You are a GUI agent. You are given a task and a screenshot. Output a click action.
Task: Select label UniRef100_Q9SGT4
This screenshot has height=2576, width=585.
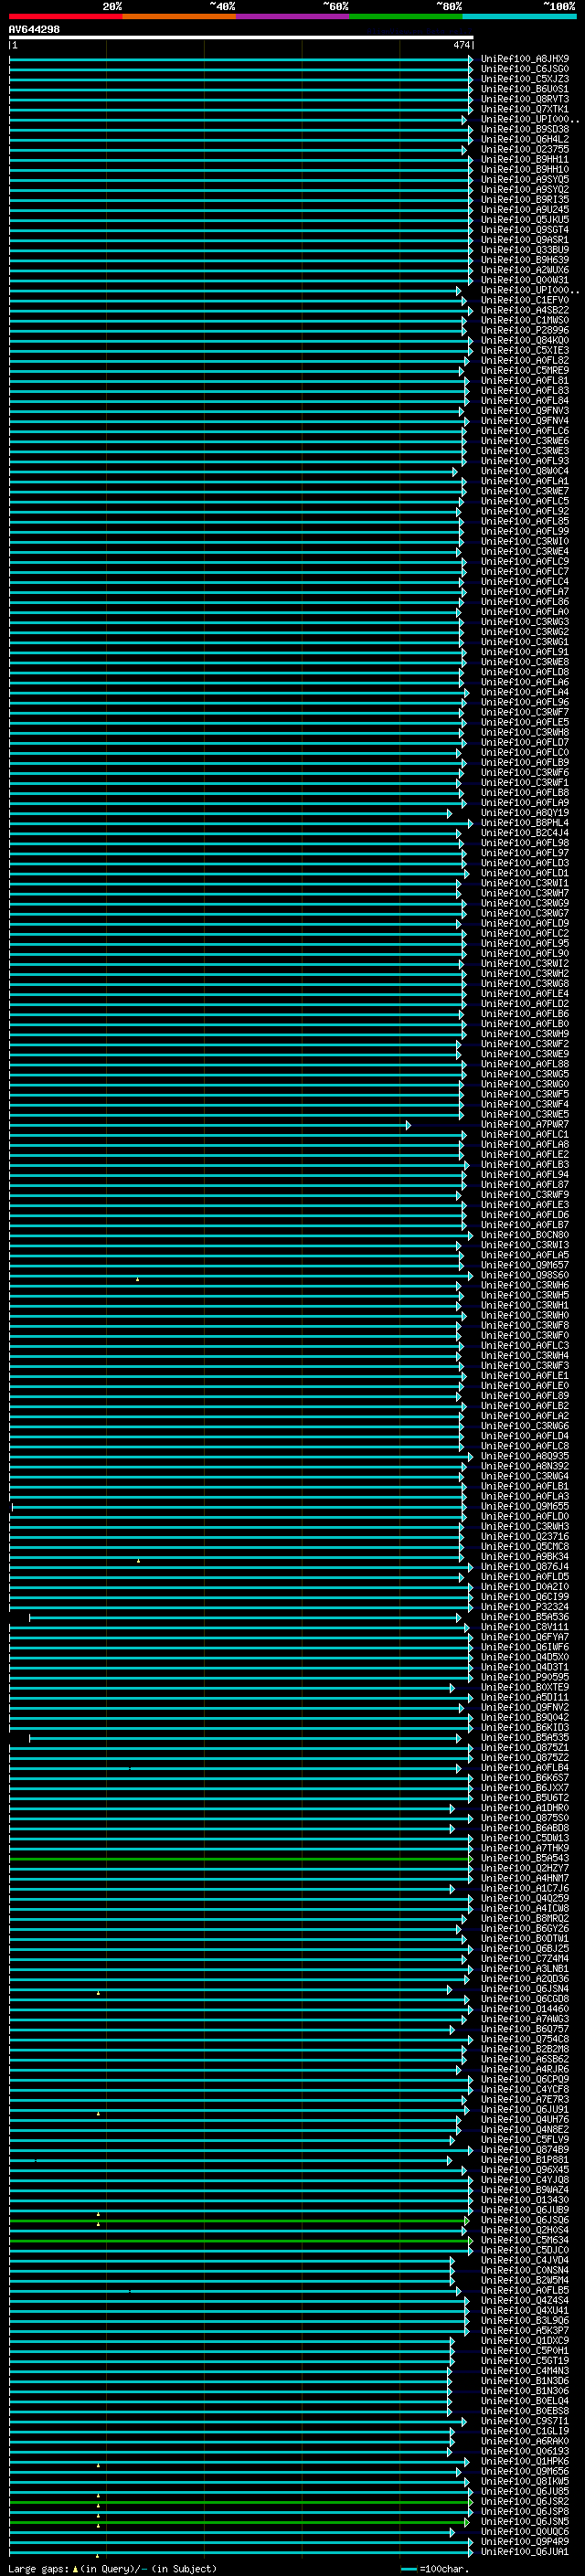click(x=525, y=230)
